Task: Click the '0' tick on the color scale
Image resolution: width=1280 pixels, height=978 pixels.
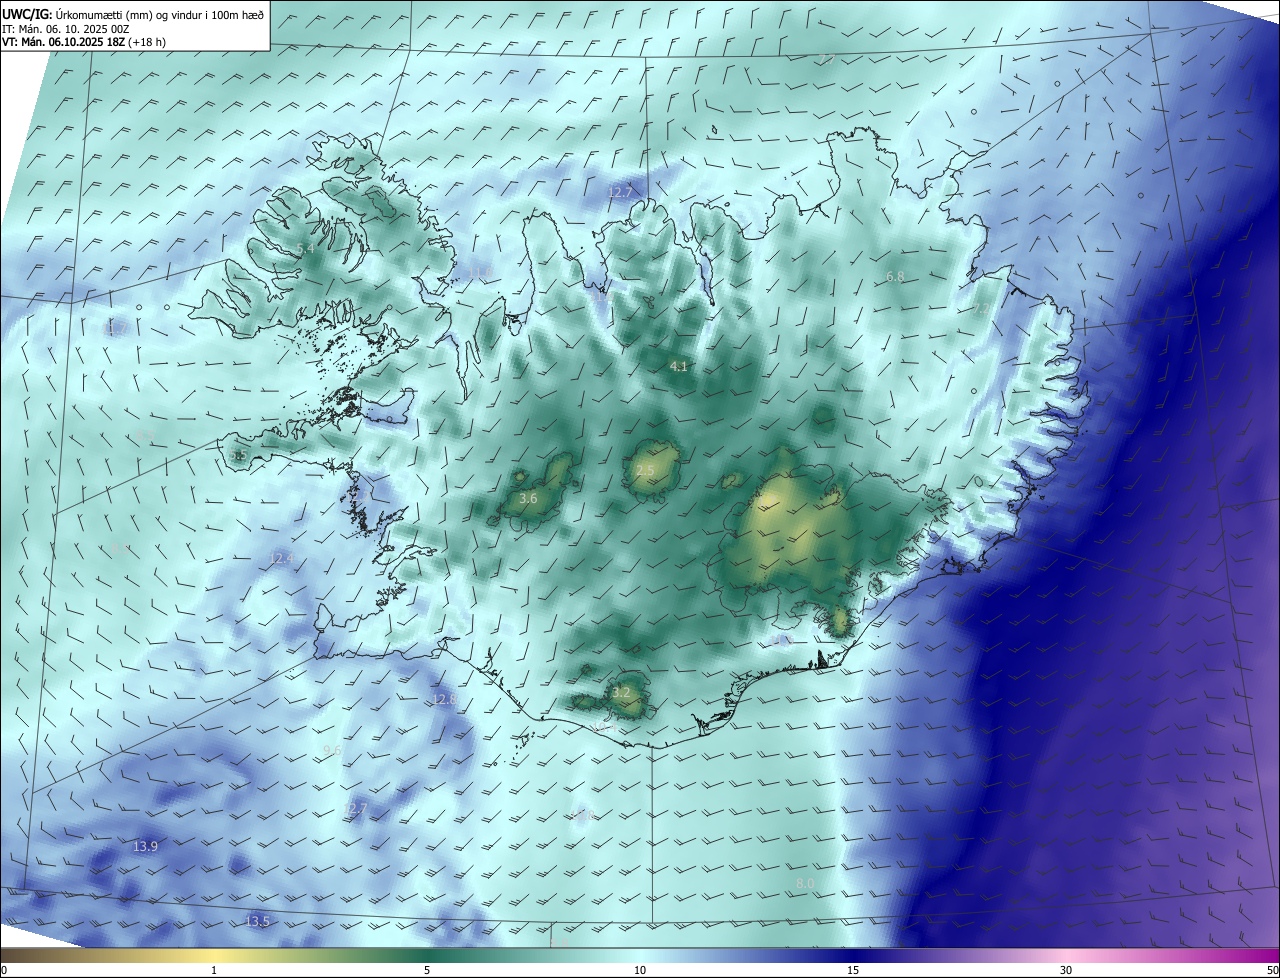Action: point(4,970)
